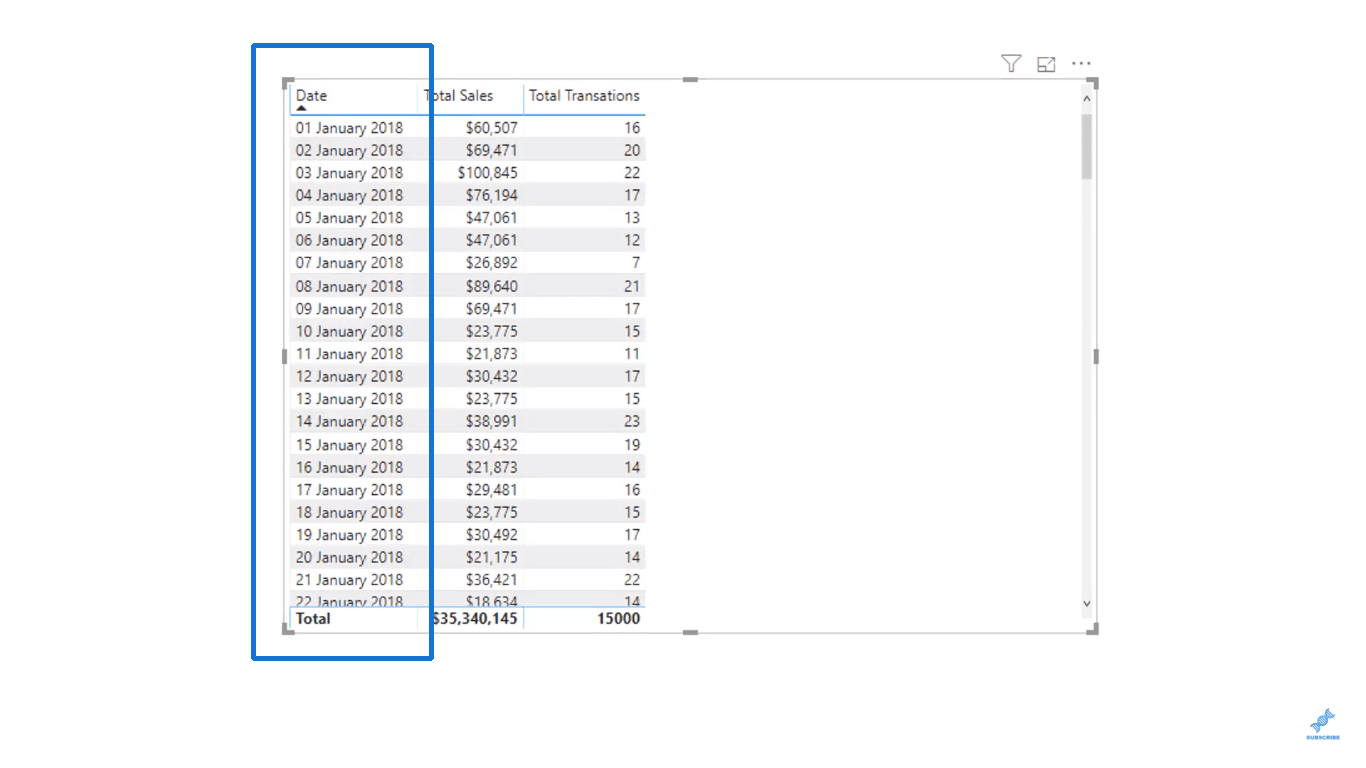Click the $38,991 sales value
The height and width of the screenshot is (768, 1366).
tap(492, 421)
